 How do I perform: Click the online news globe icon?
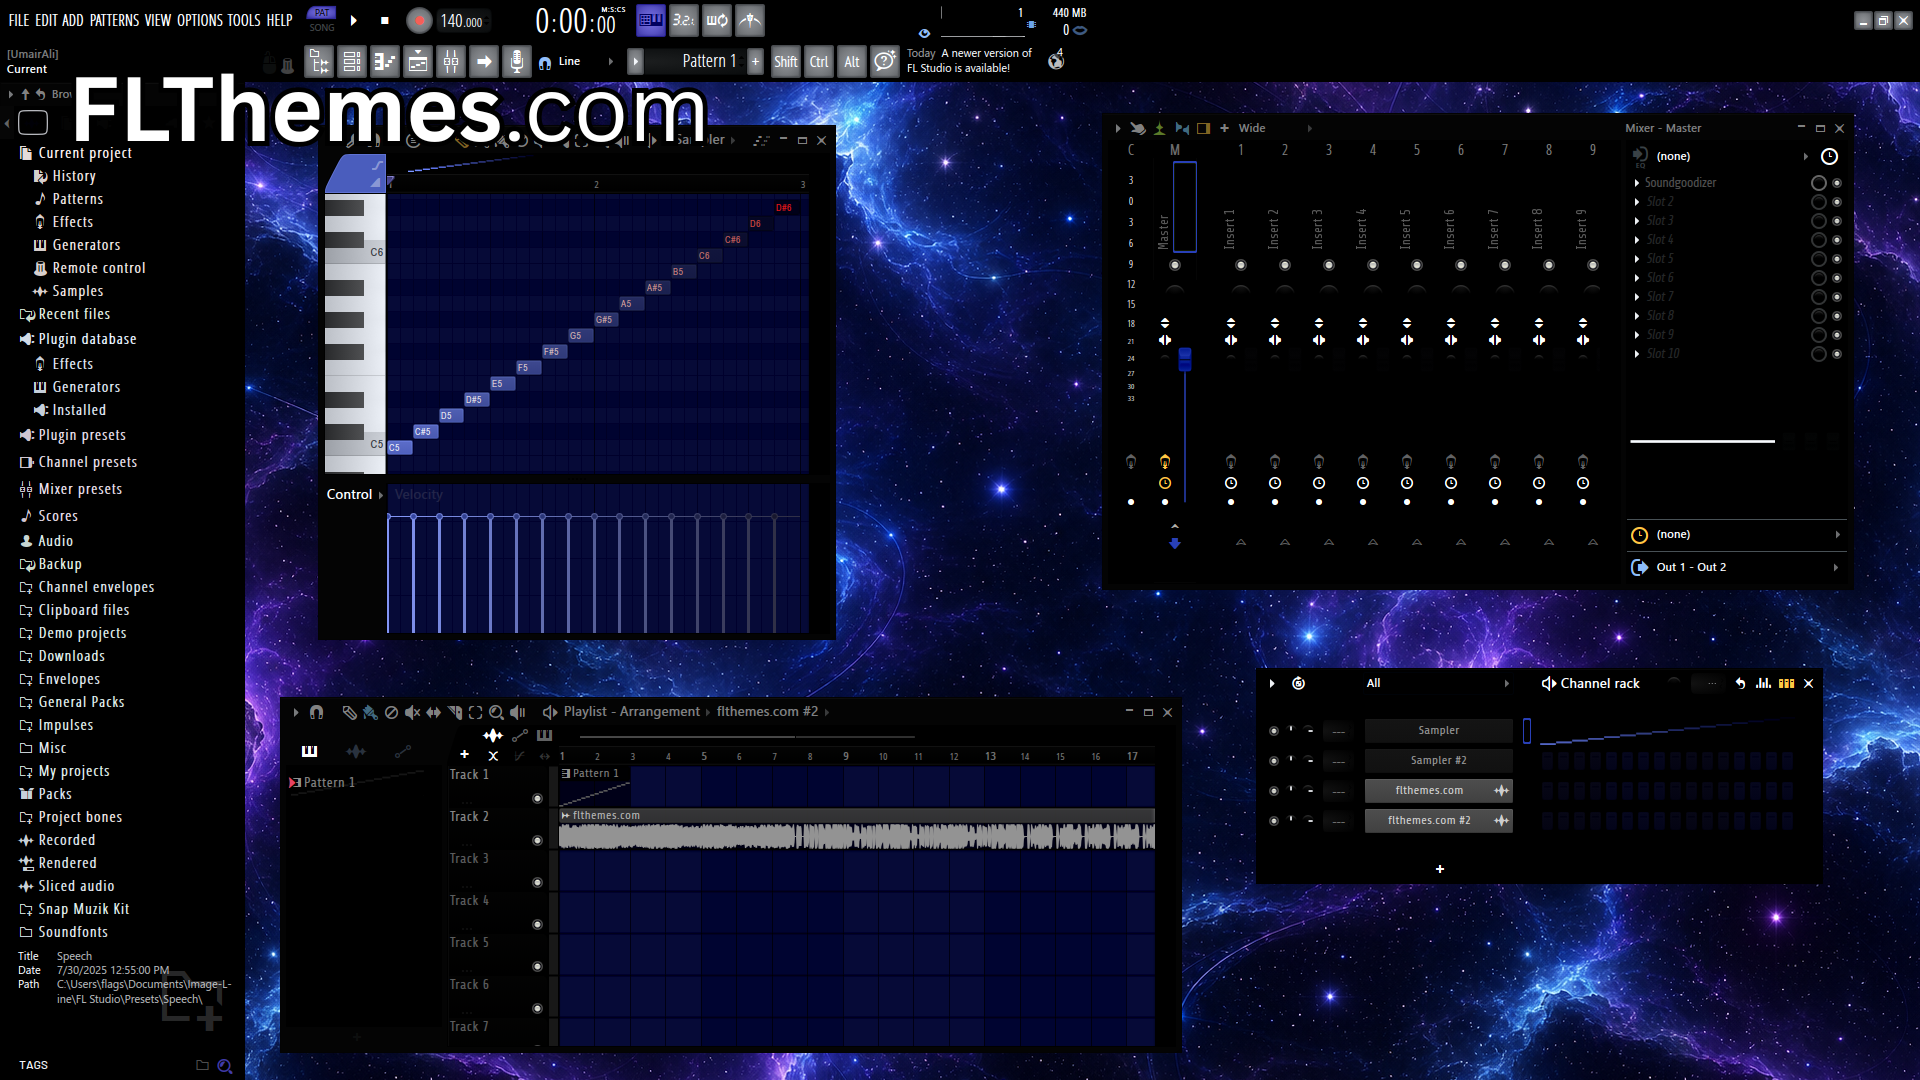click(x=1056, y=61)
